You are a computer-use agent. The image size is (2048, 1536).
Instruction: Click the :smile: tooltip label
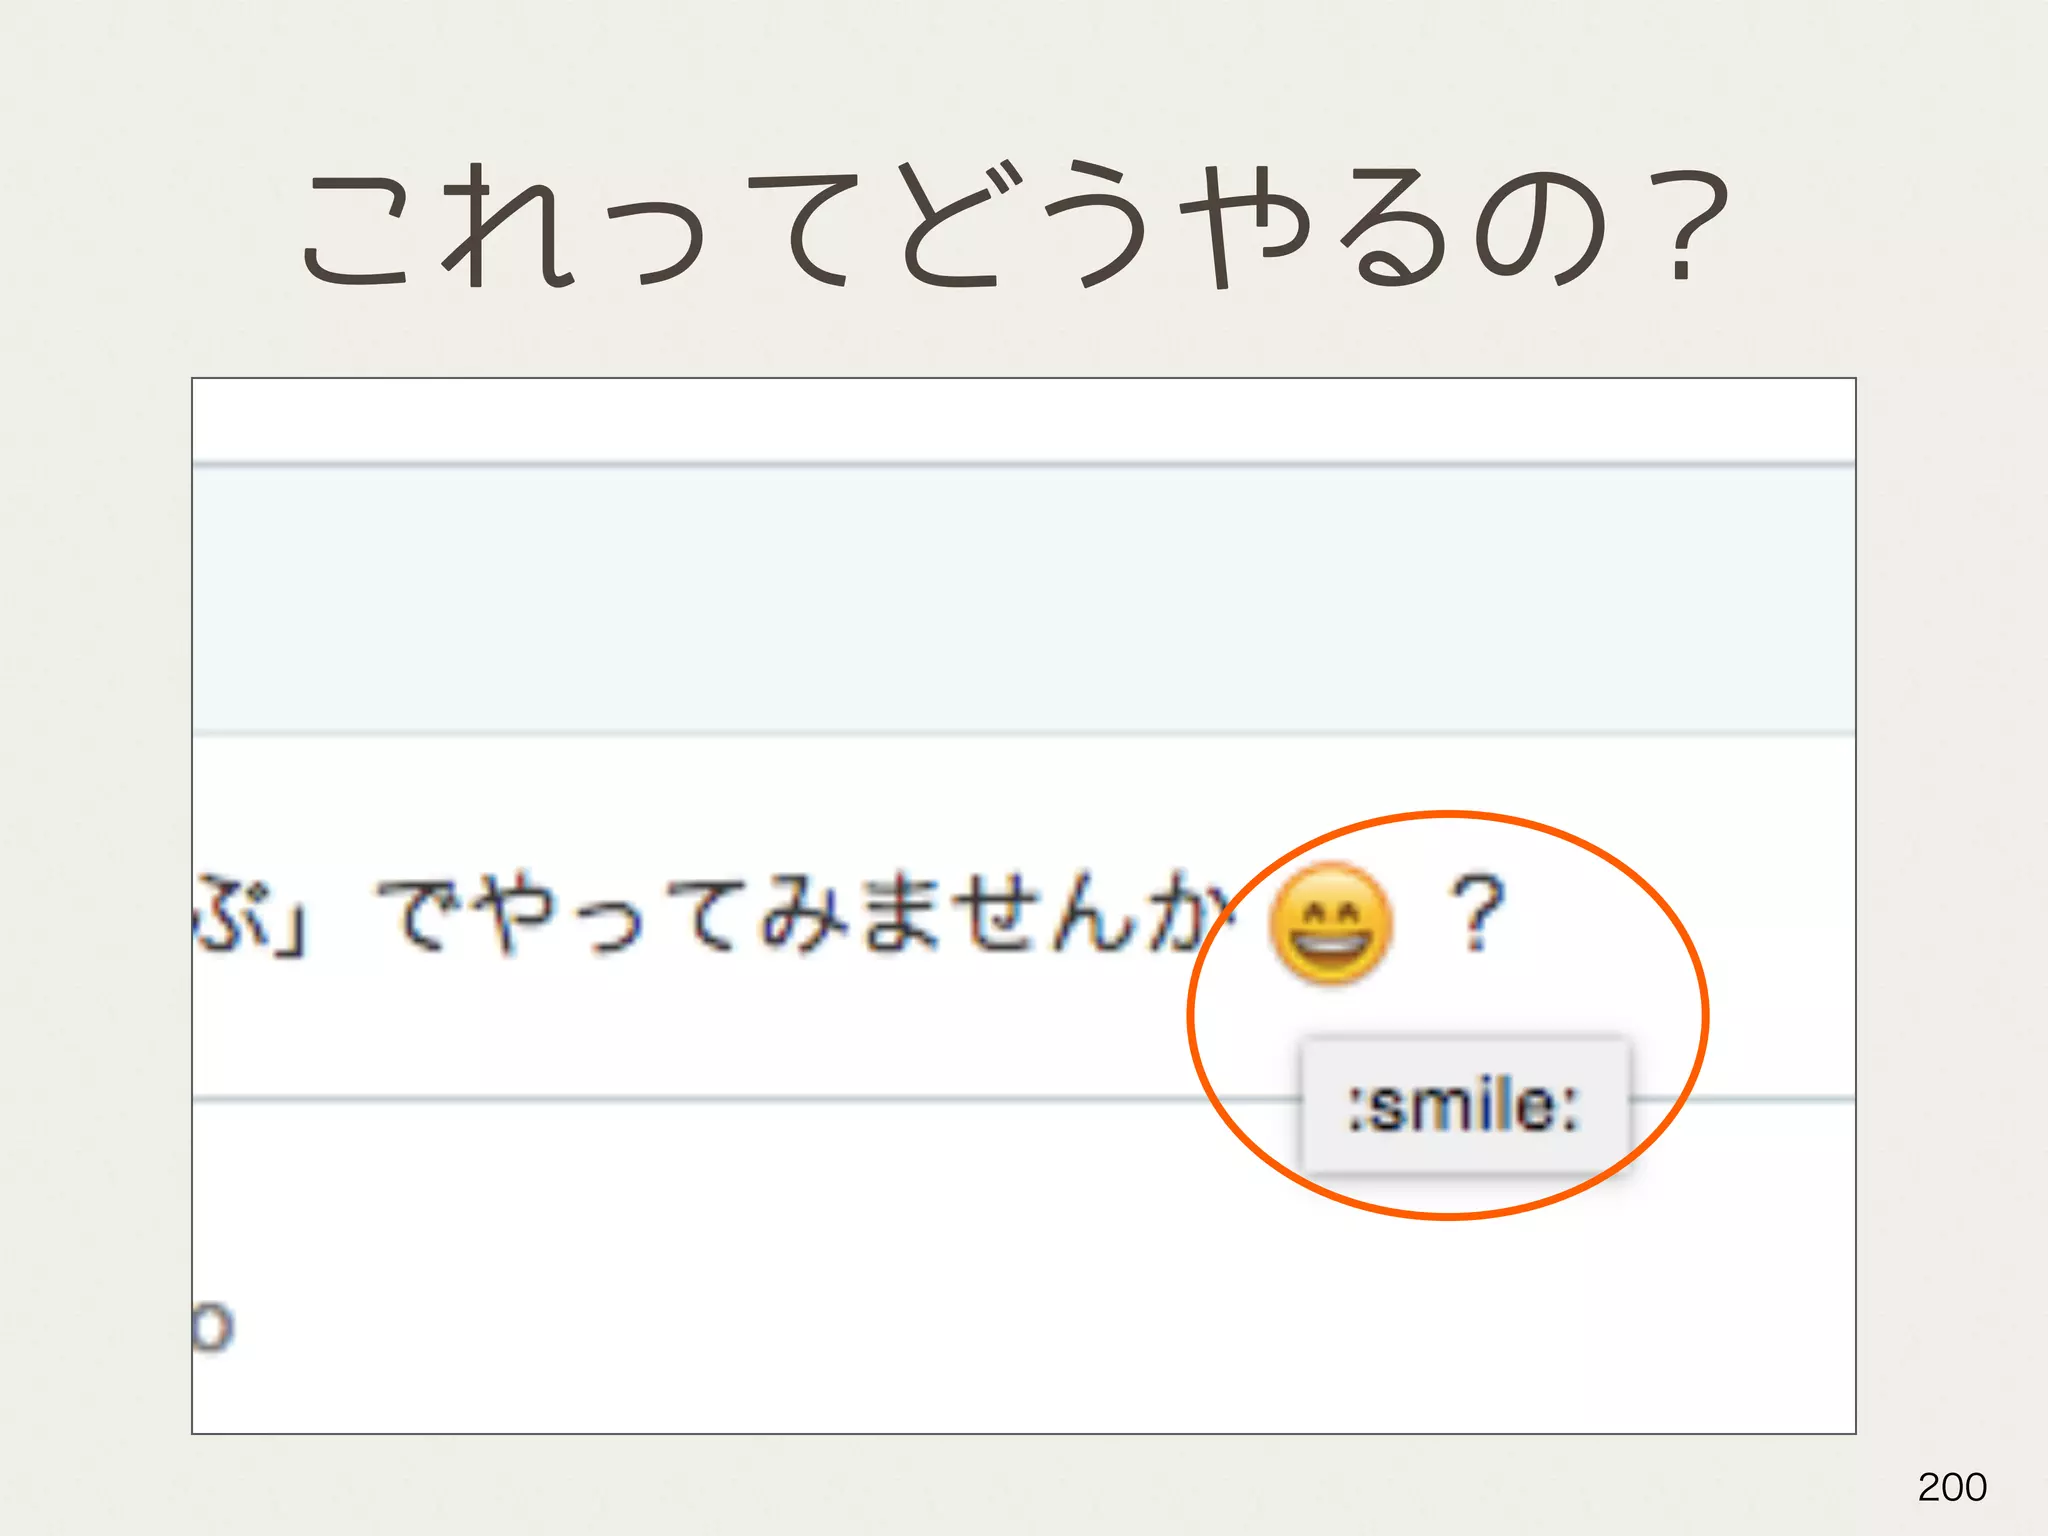pos(1464,1106)
